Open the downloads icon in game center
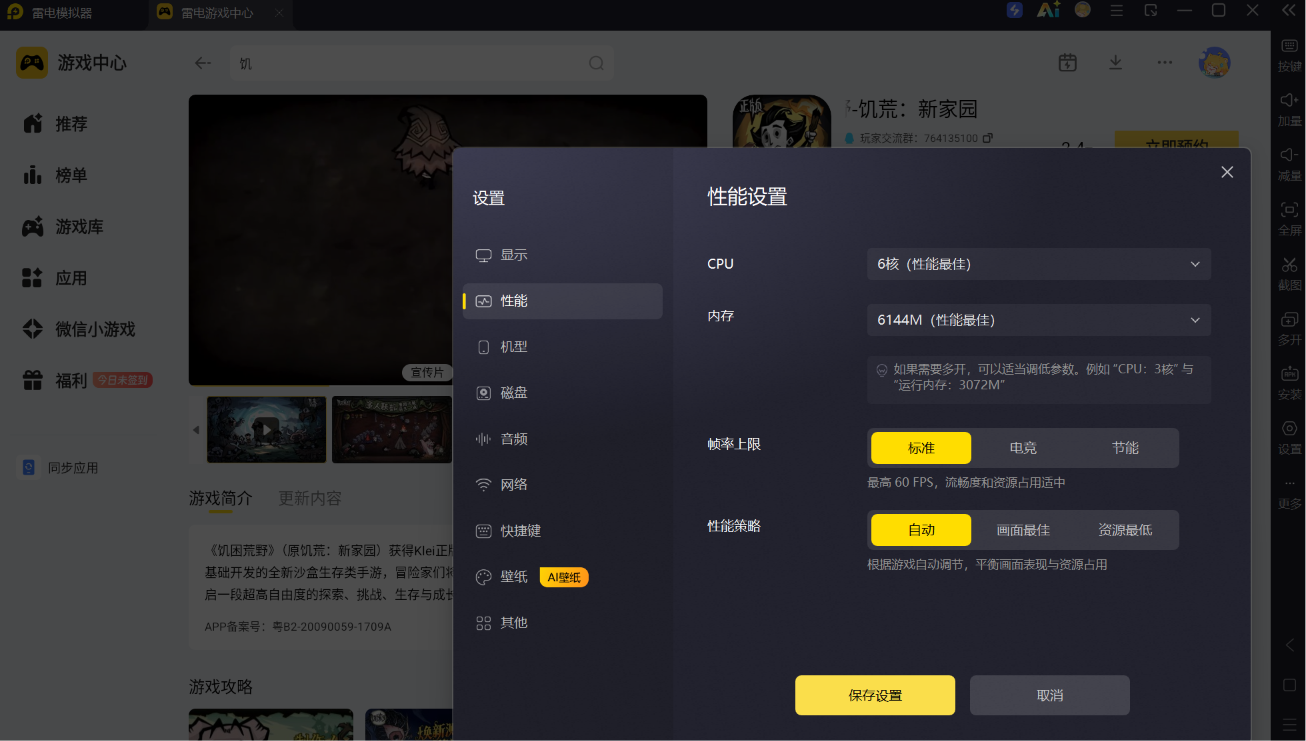Viewport: 1306px width, 741px height. click(1116, 63)
